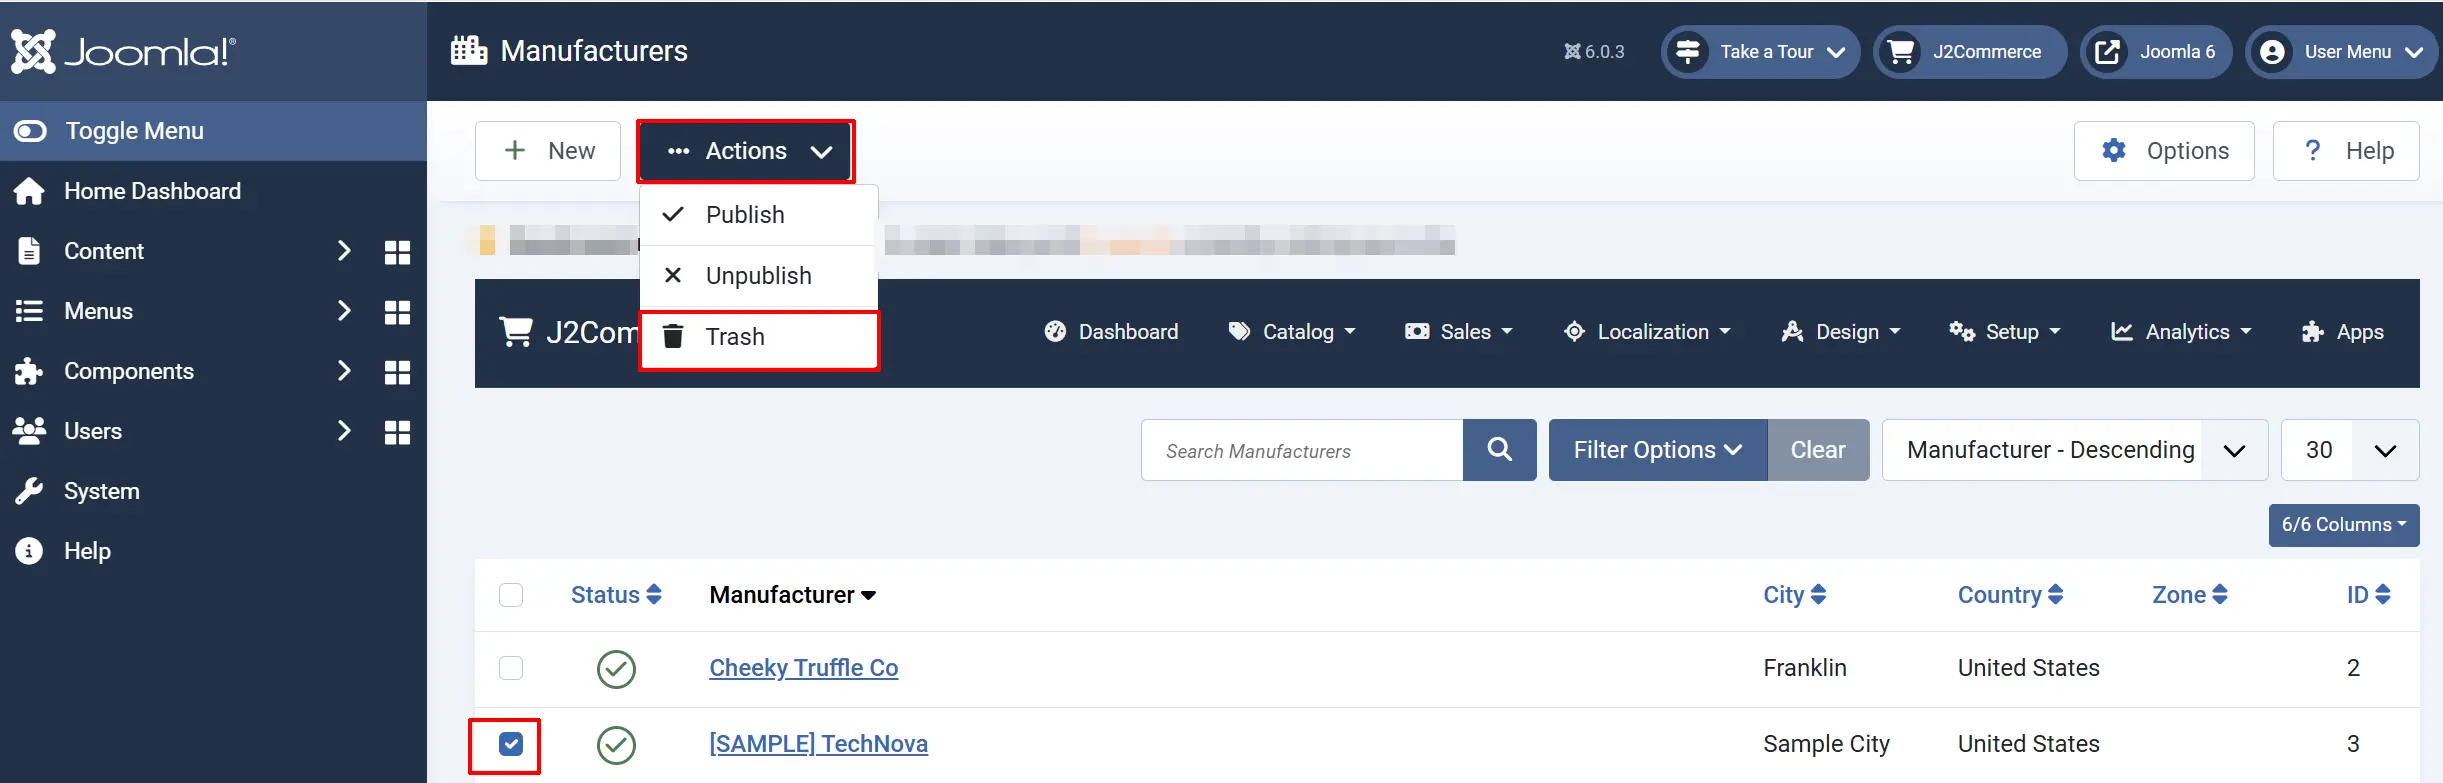Click the published status icon for Cheeky Truffle Co

616,669
